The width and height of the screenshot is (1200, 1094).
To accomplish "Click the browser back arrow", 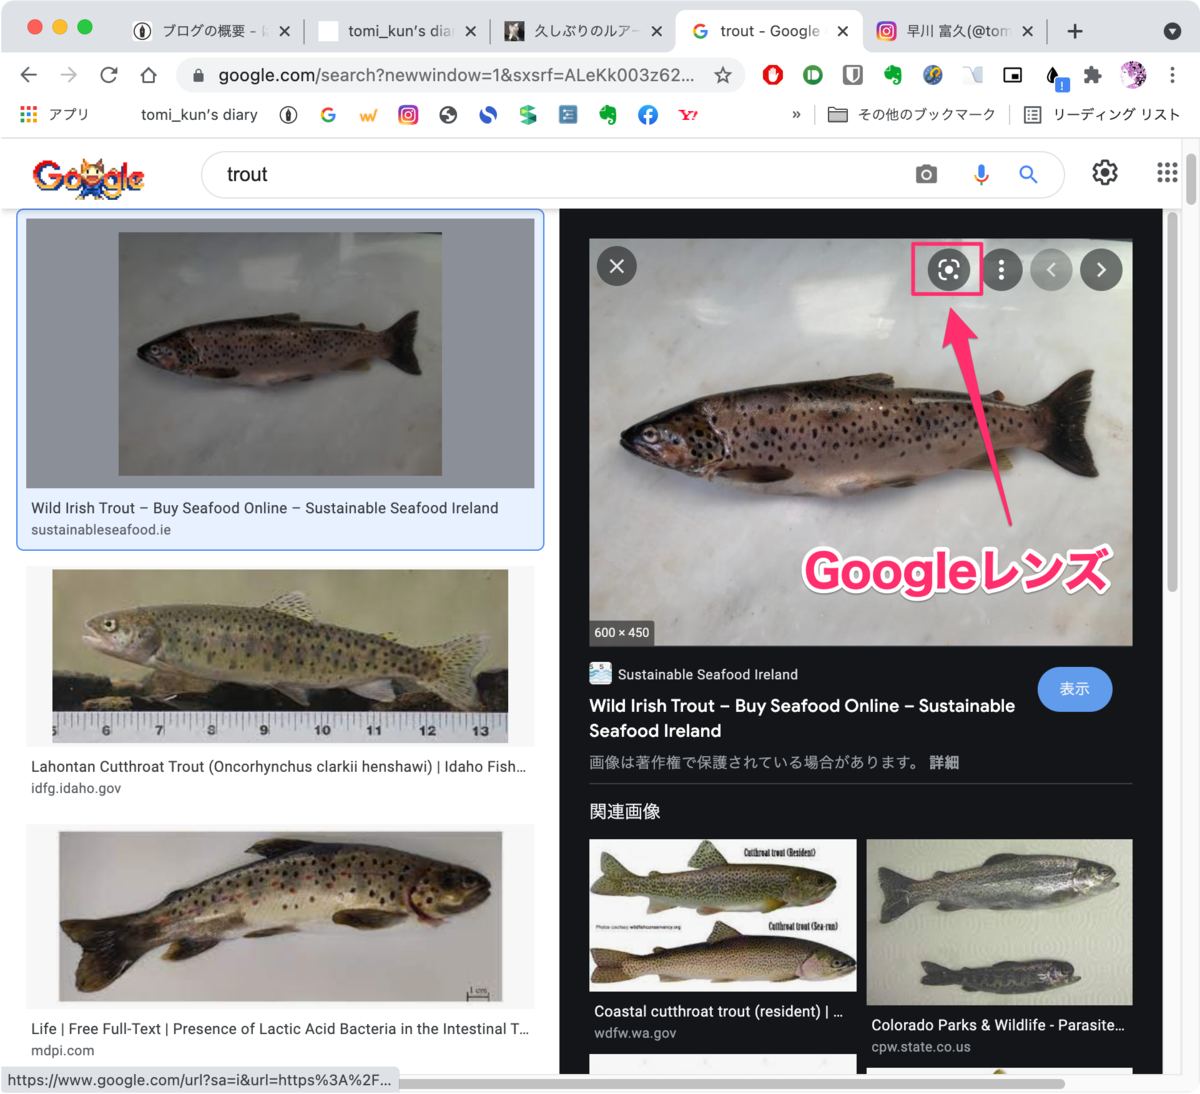I will (x=29, y=75).
